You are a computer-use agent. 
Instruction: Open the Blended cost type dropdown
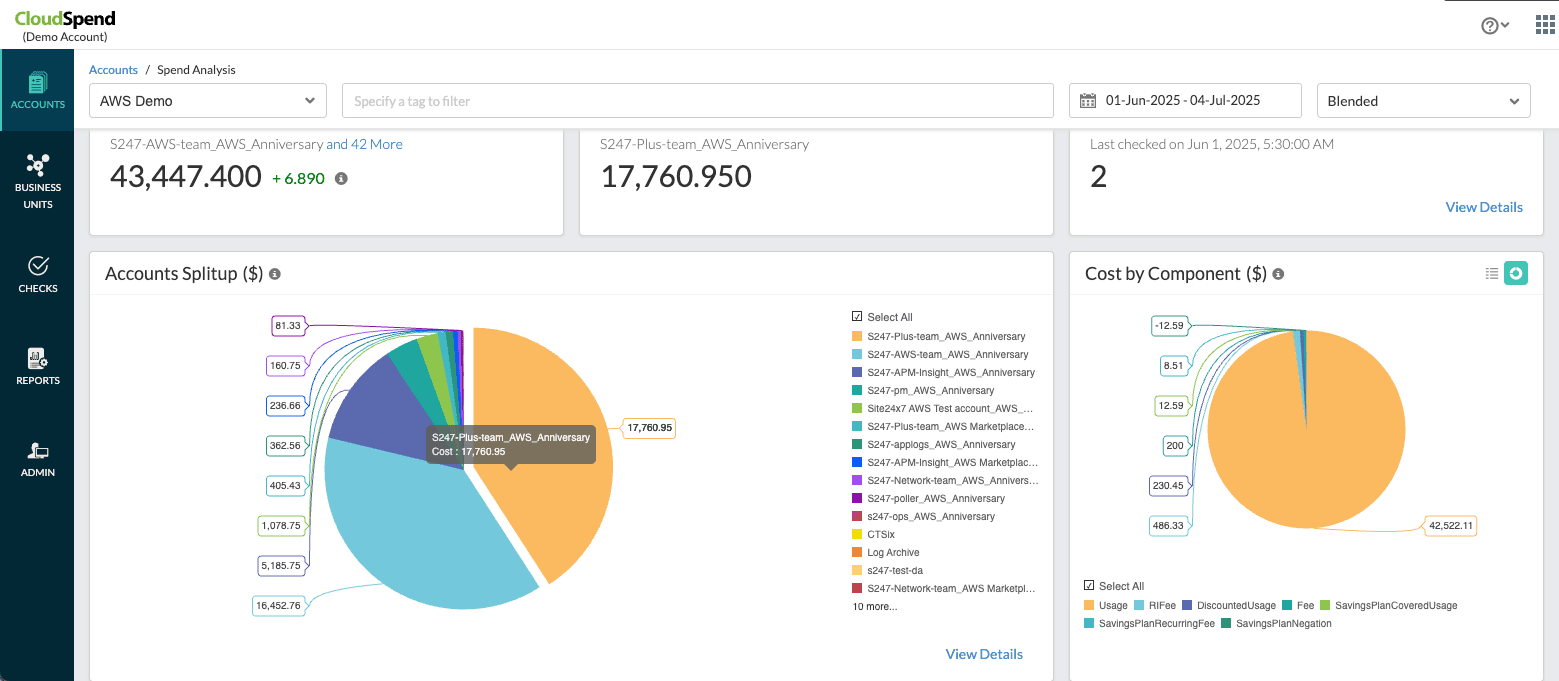[x=1424, y=101]
